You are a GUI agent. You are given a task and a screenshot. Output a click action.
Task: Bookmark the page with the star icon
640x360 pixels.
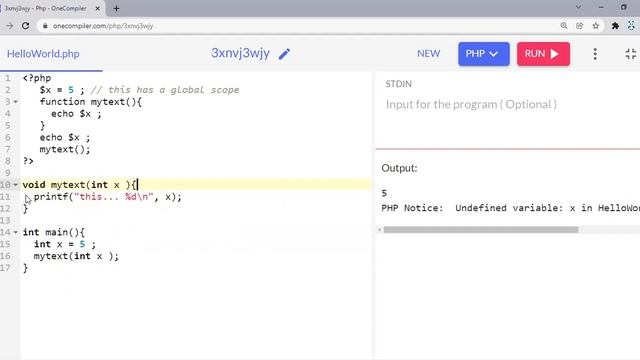tap(596, 26)
